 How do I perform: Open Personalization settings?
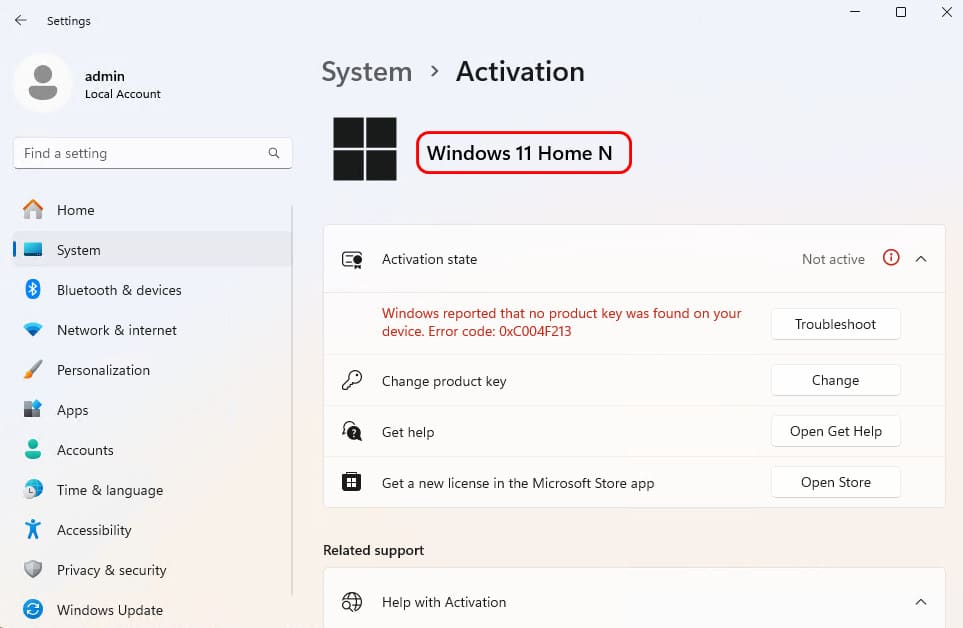click(152, 370)
